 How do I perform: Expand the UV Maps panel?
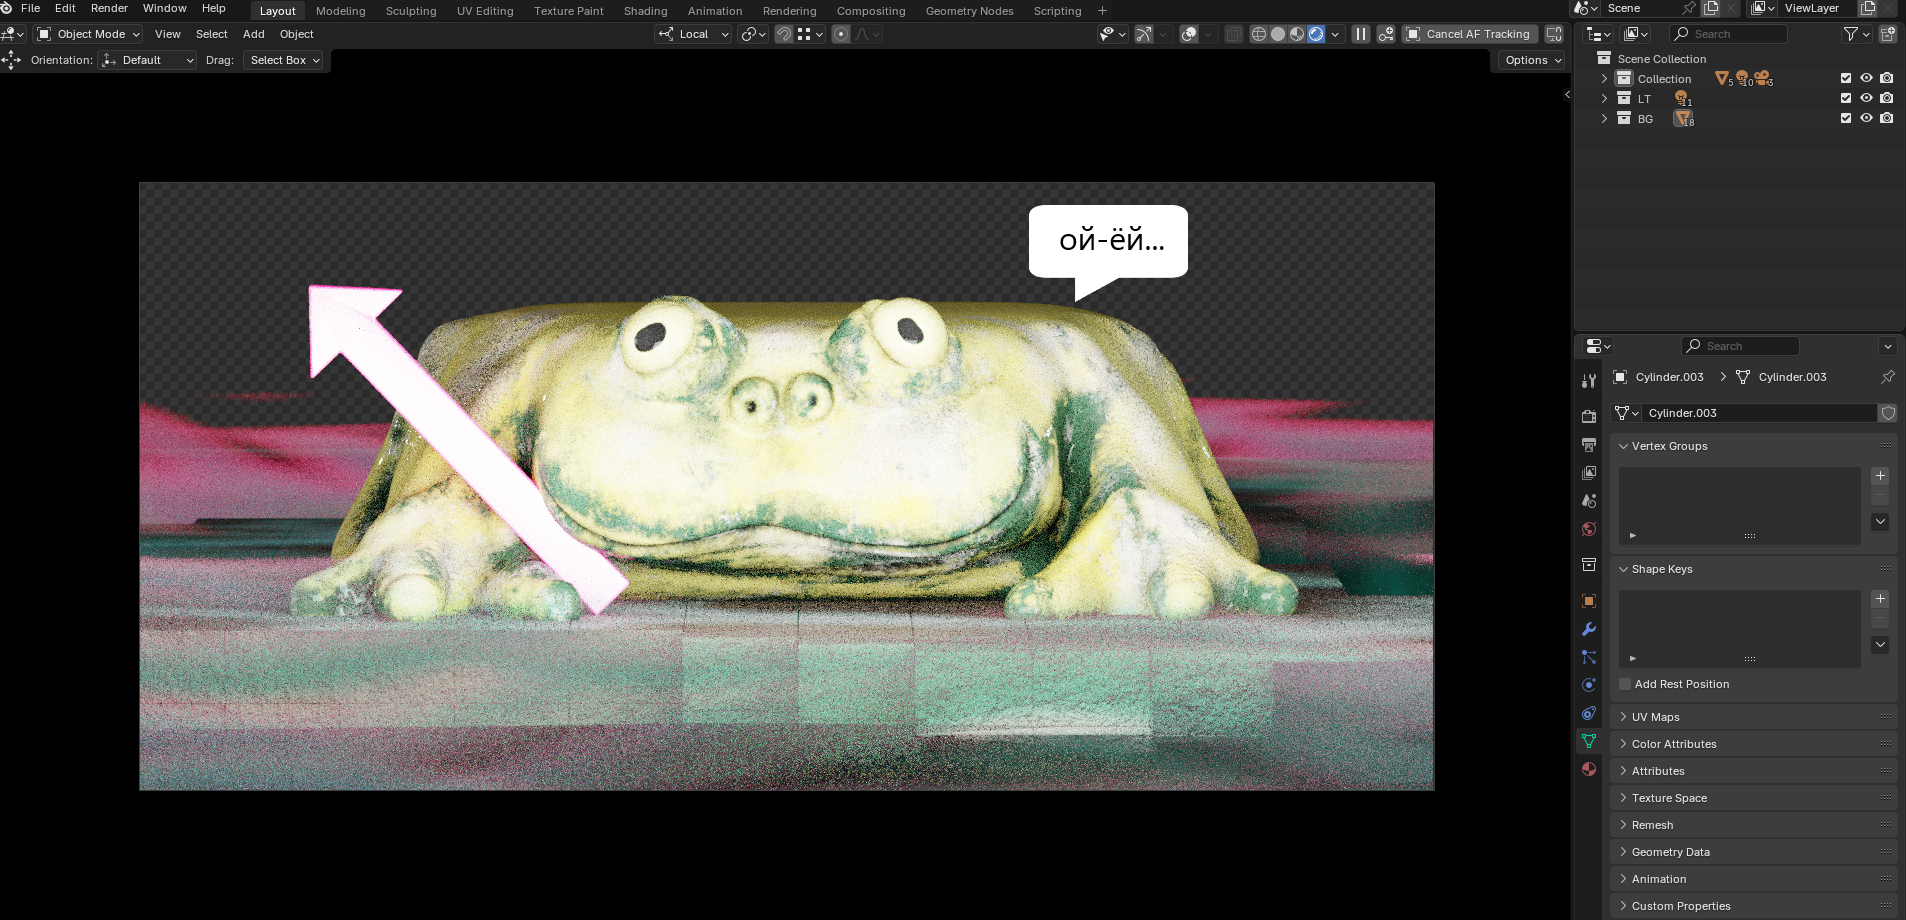(x=1655, y=717)
